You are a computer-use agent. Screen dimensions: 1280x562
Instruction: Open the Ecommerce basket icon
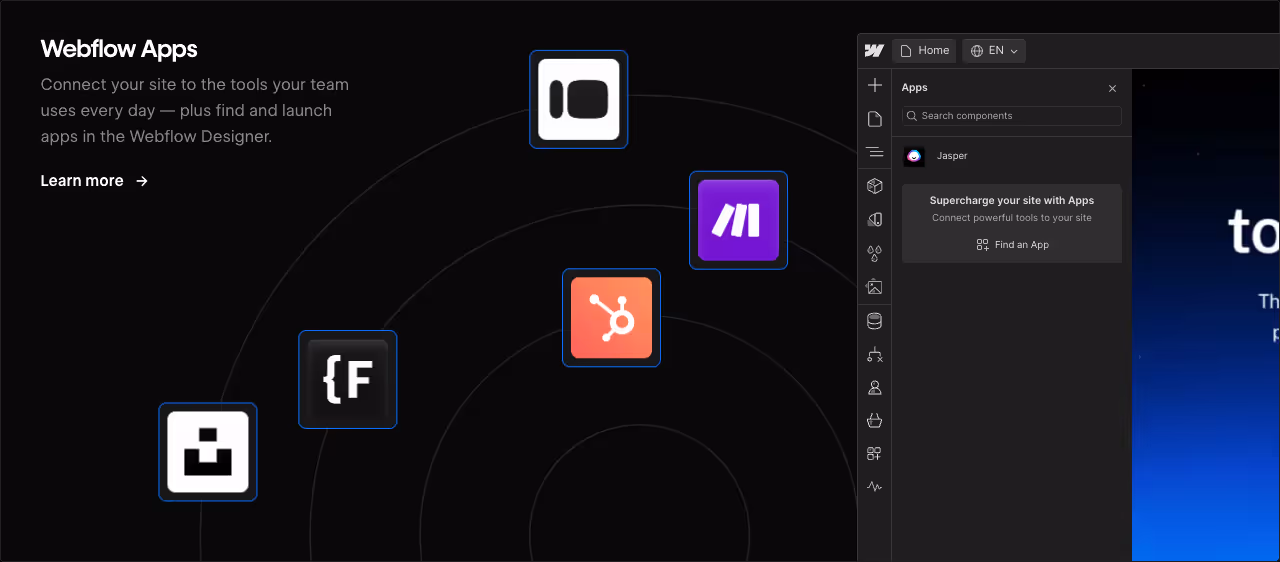point(875,420)
